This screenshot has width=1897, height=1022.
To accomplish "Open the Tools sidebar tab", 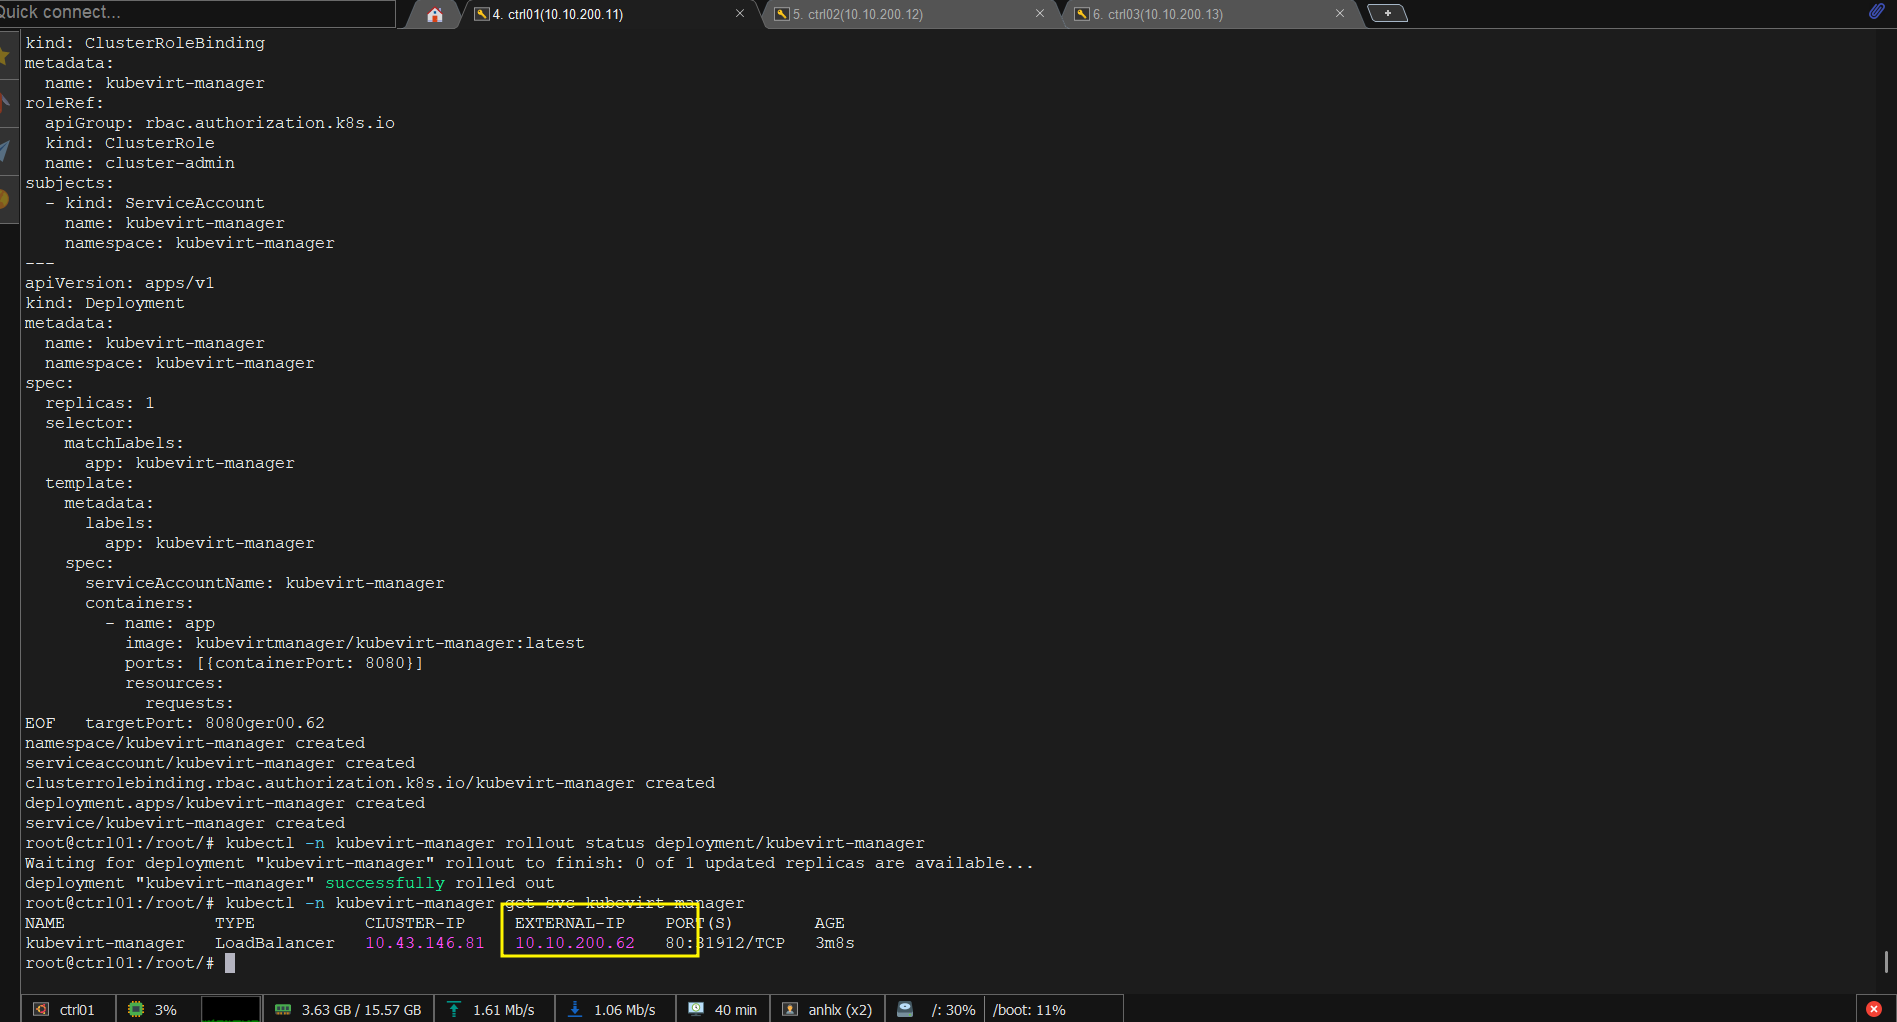I will pos(7,103).
